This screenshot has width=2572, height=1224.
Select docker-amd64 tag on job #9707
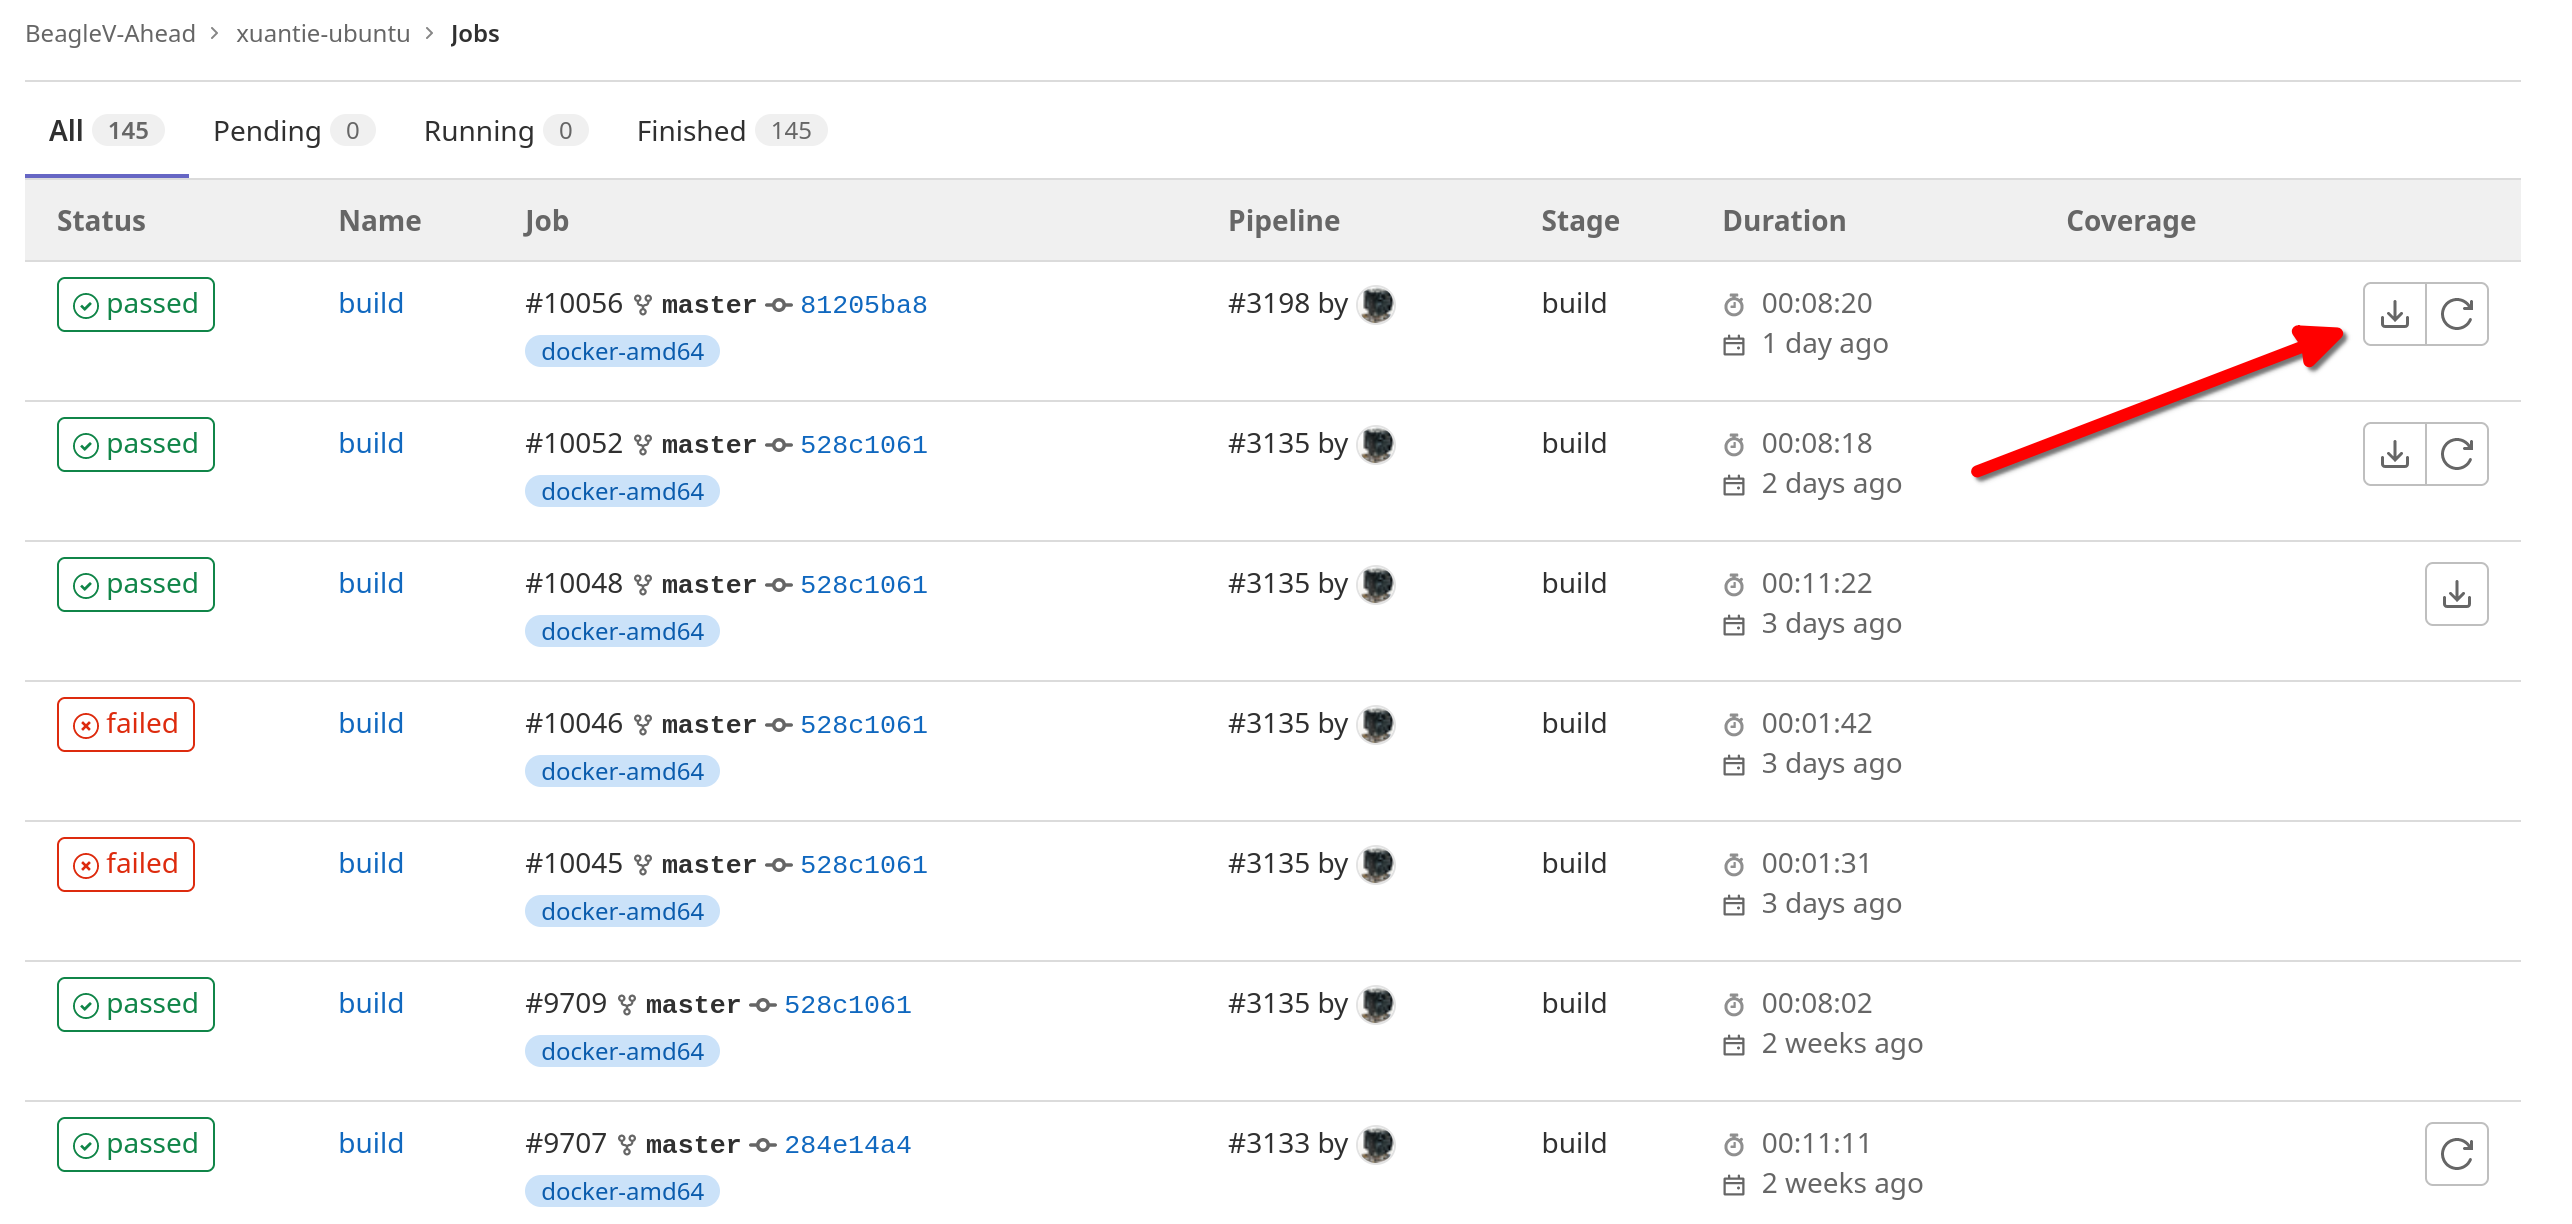pos(622,1192)
